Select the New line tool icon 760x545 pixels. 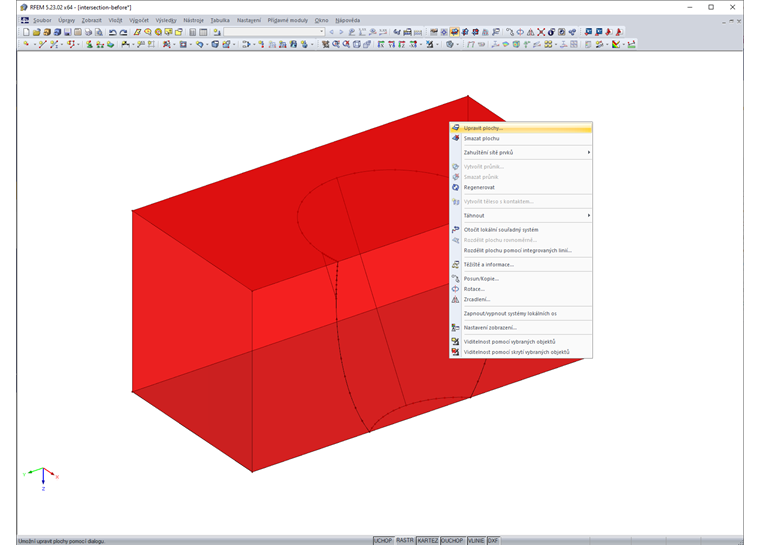pos(43,44)
